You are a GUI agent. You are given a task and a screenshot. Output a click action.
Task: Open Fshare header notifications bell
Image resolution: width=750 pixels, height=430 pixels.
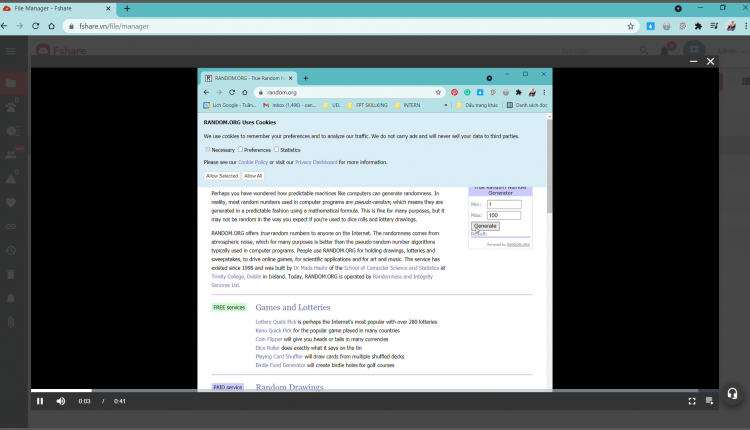click(665, 51)
